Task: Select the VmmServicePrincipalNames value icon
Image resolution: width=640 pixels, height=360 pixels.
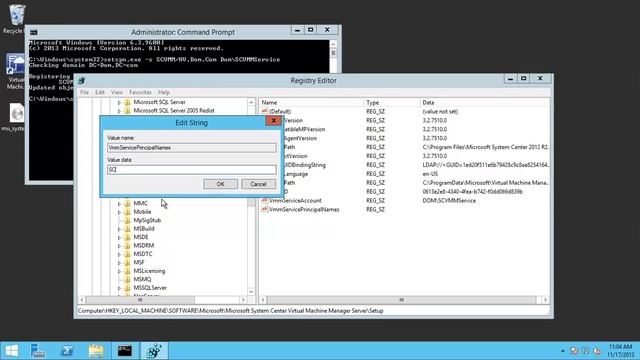Action: point(264,209)
